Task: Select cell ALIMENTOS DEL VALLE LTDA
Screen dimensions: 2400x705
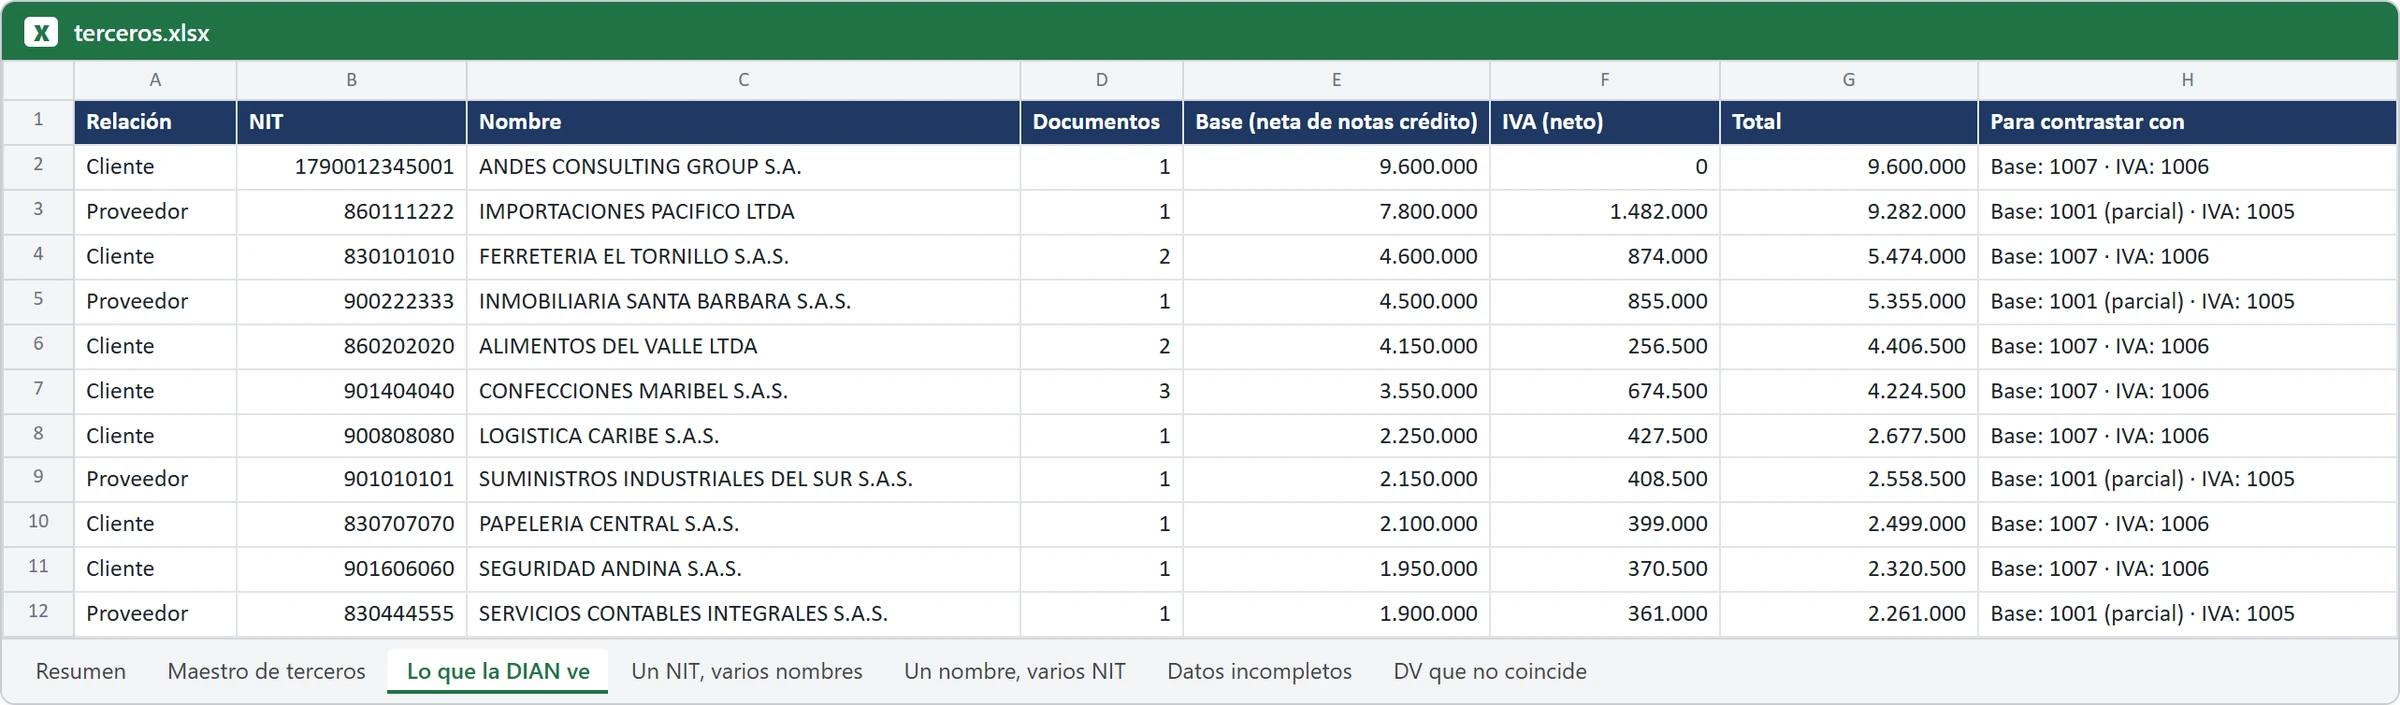Action: tap(743, 346)
